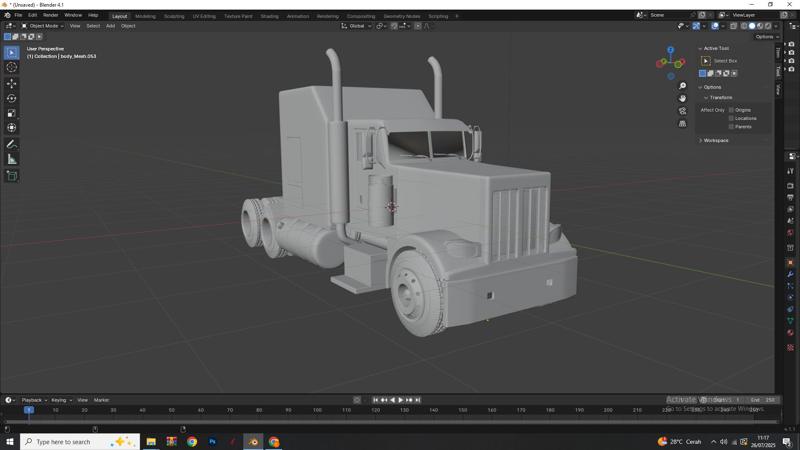This screenshot has height=450, width=800.
Task: Open the Playback popover in the timeline
Action: (33, 400)
